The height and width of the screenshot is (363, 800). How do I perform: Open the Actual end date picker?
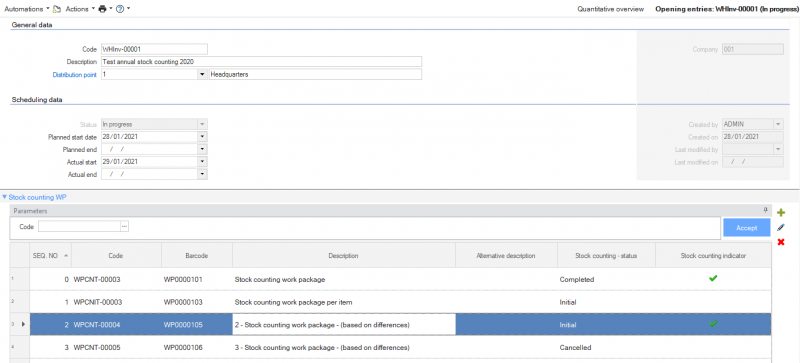[202, 175]
